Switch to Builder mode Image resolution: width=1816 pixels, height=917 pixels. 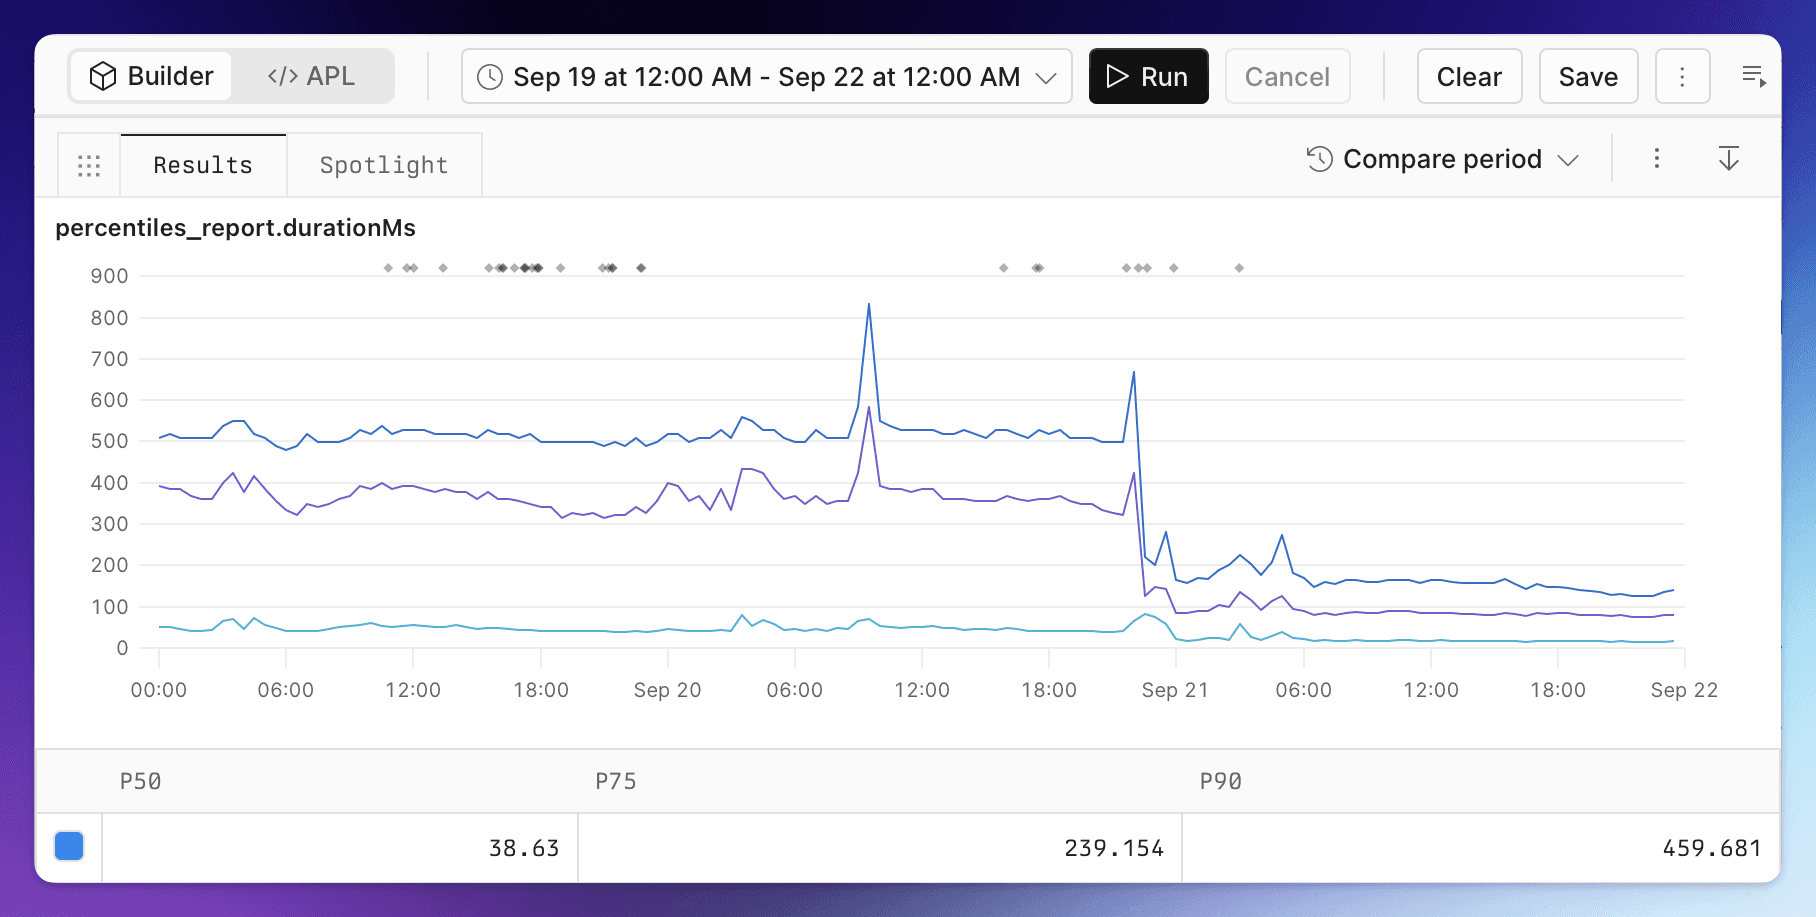point(151,76)
